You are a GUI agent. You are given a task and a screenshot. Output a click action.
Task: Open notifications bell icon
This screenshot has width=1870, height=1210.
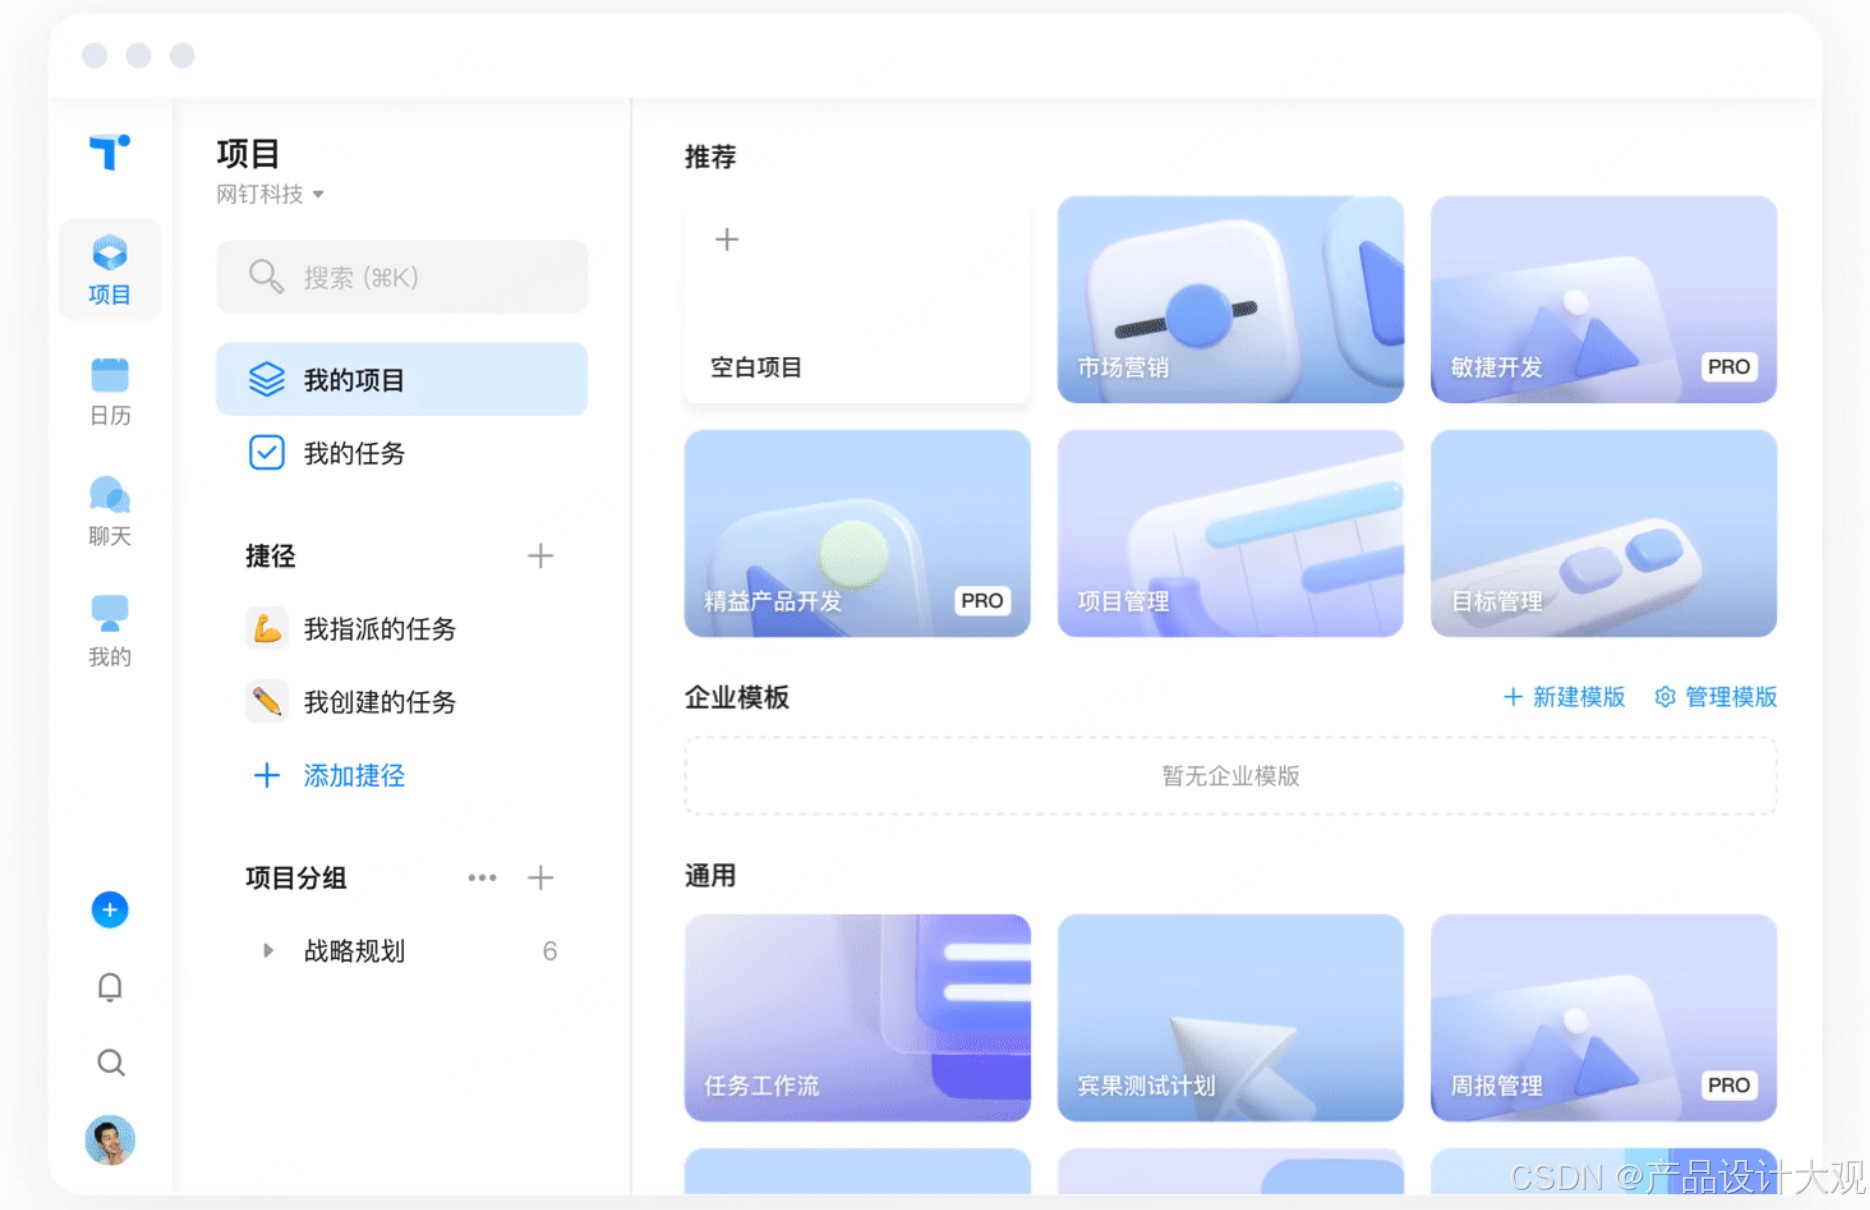[110, 987]
